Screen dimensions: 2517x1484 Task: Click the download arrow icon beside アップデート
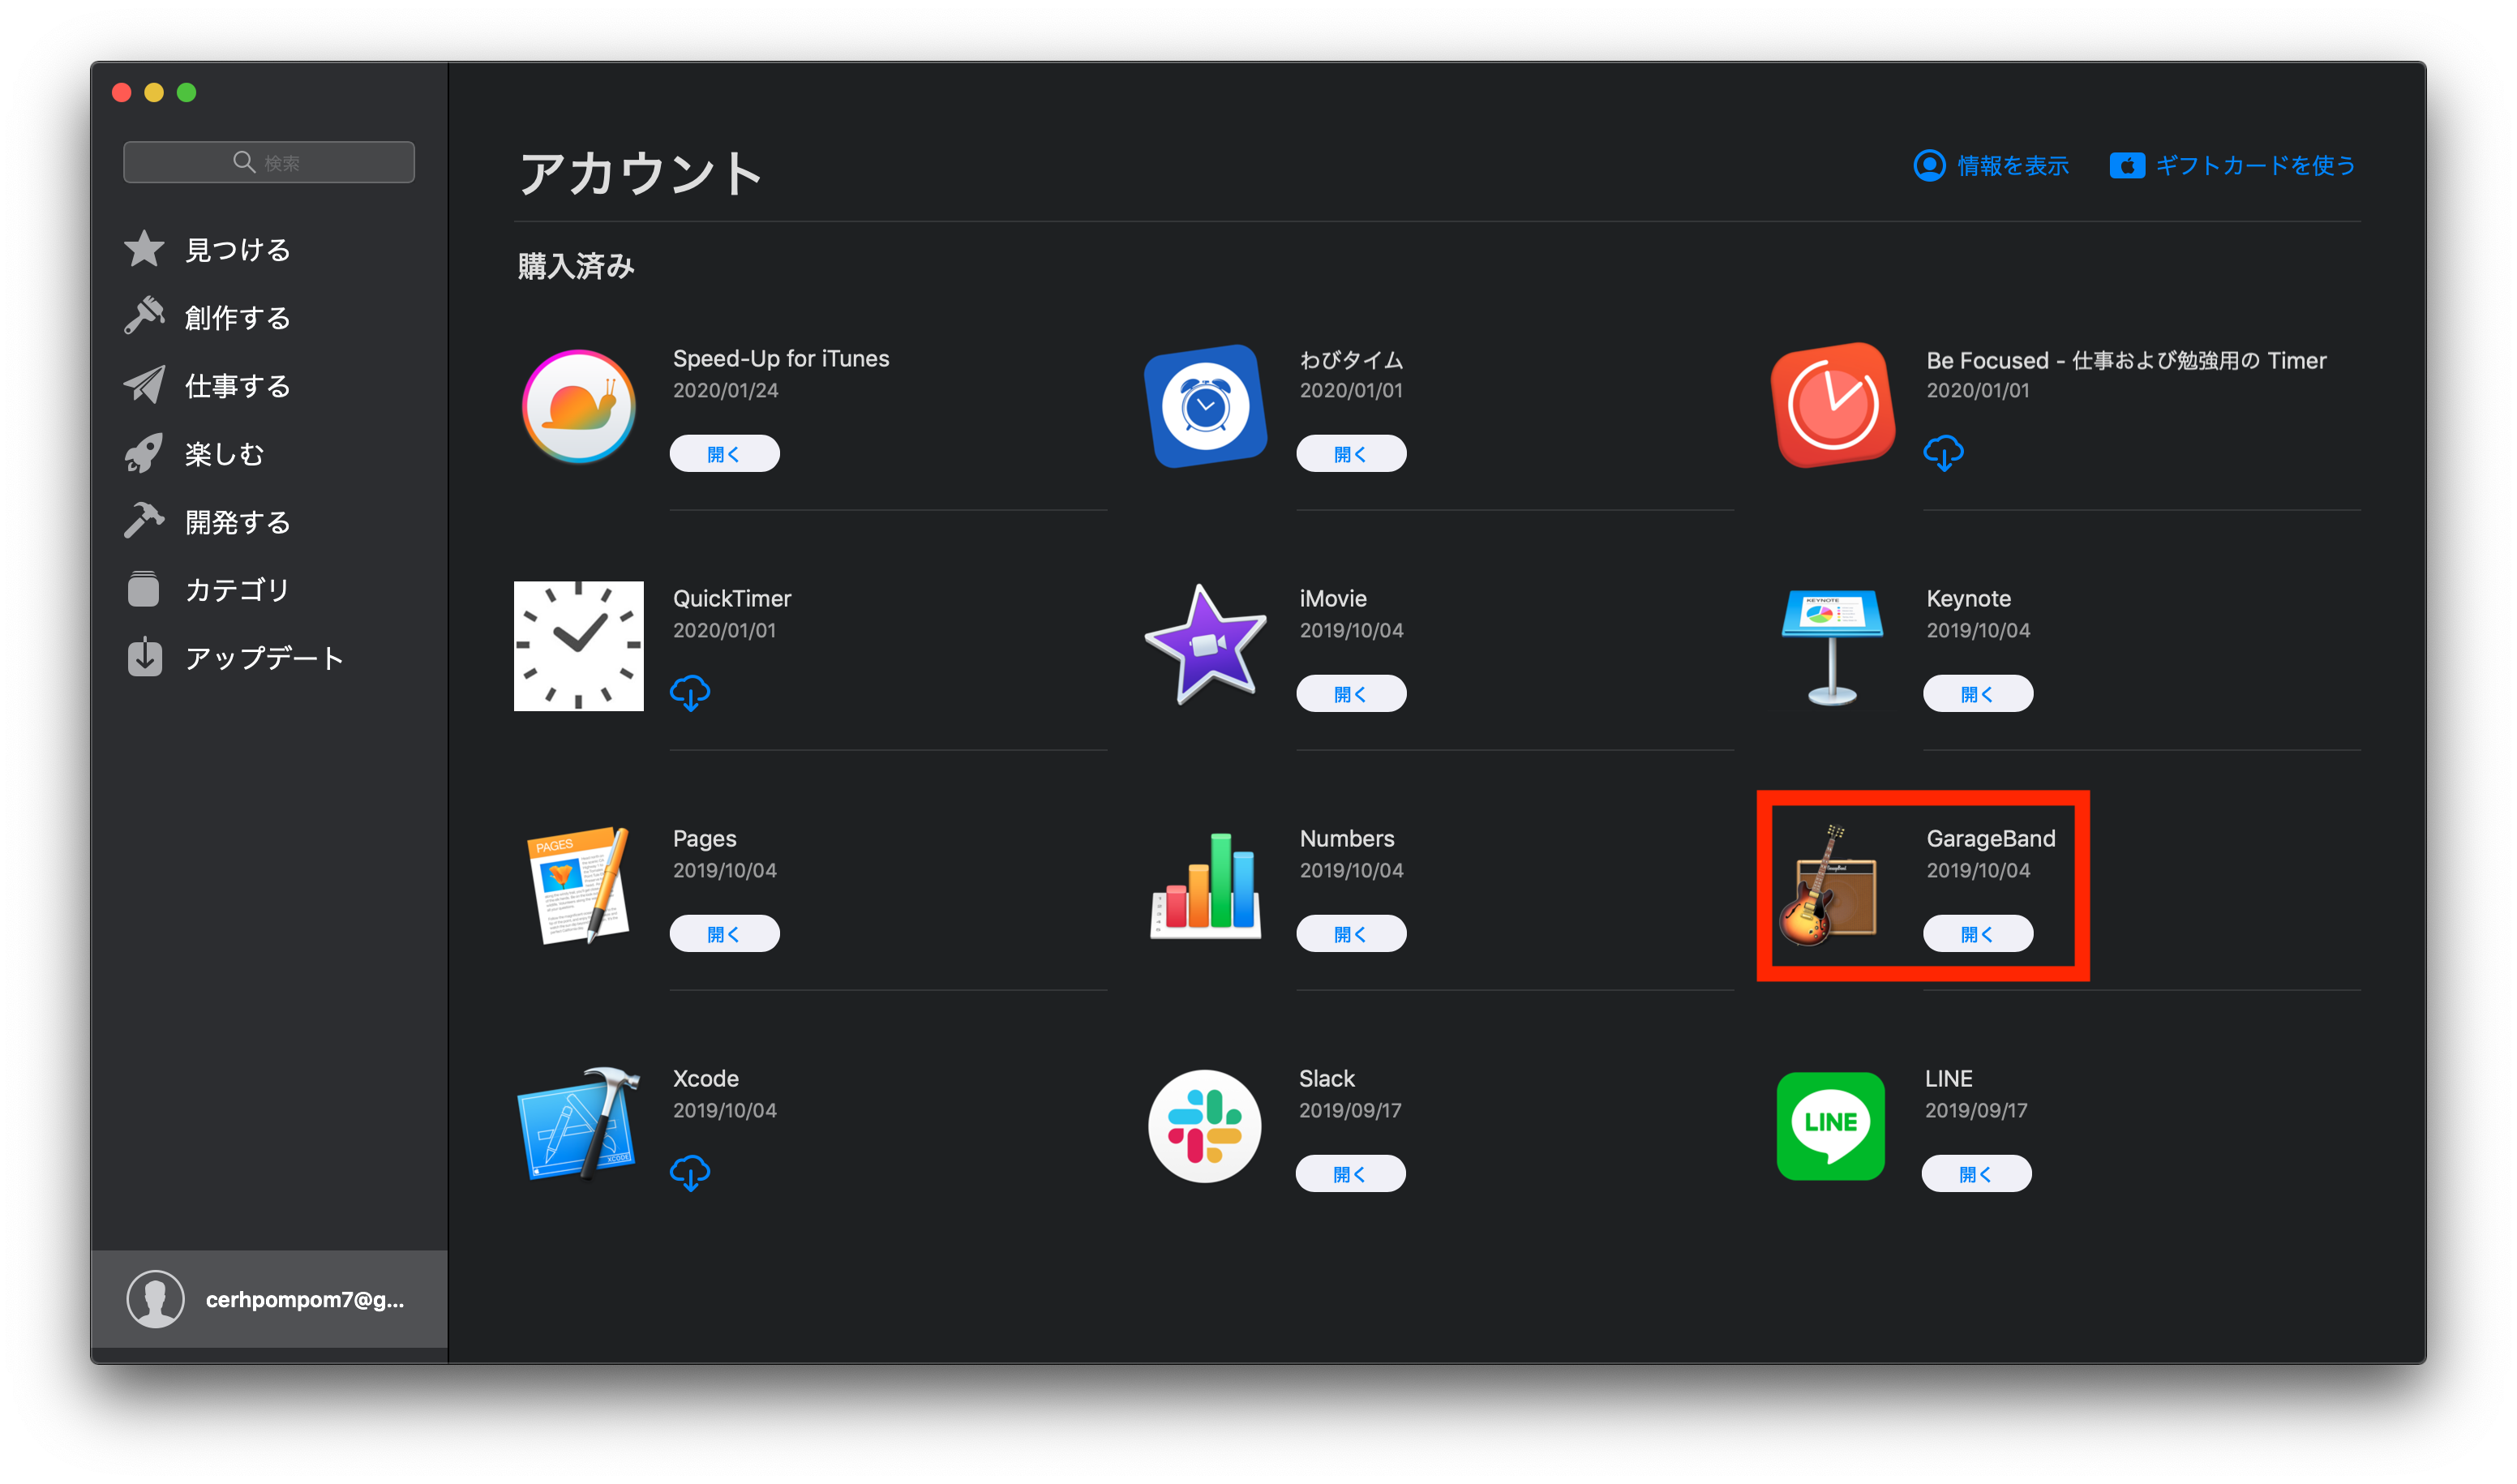coord(144,657)
